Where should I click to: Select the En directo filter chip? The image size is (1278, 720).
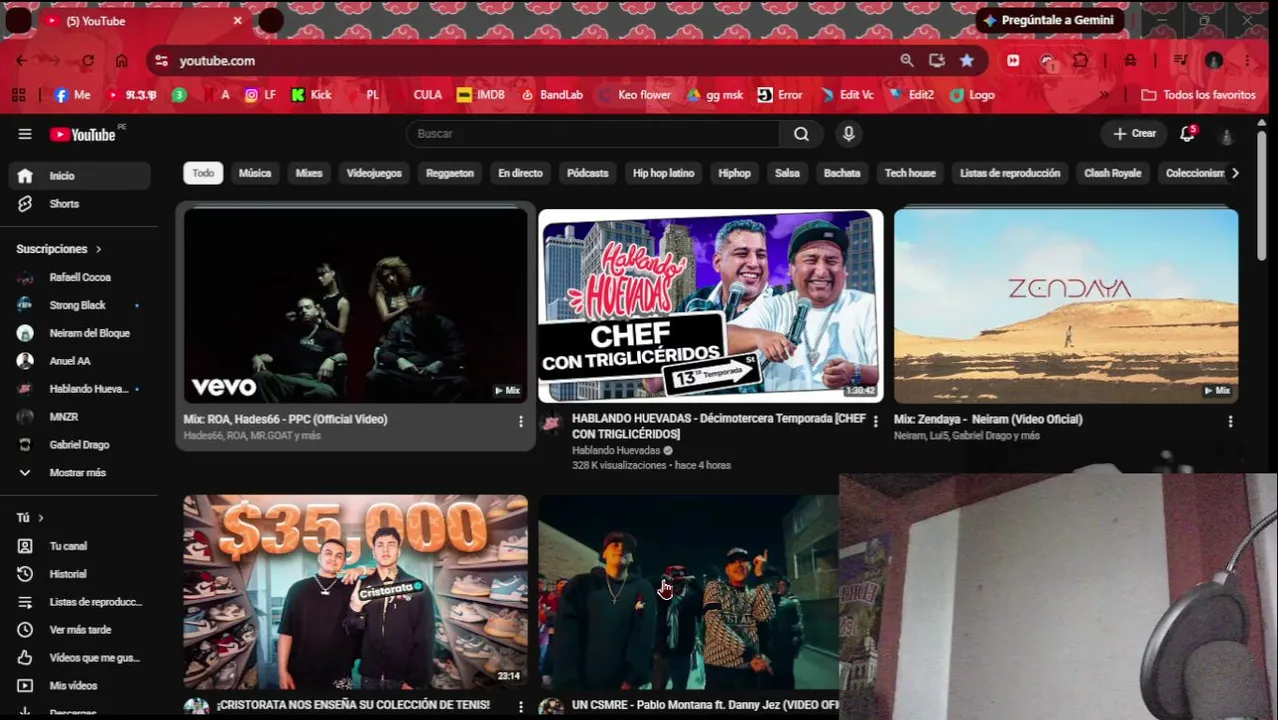[520, 173]
